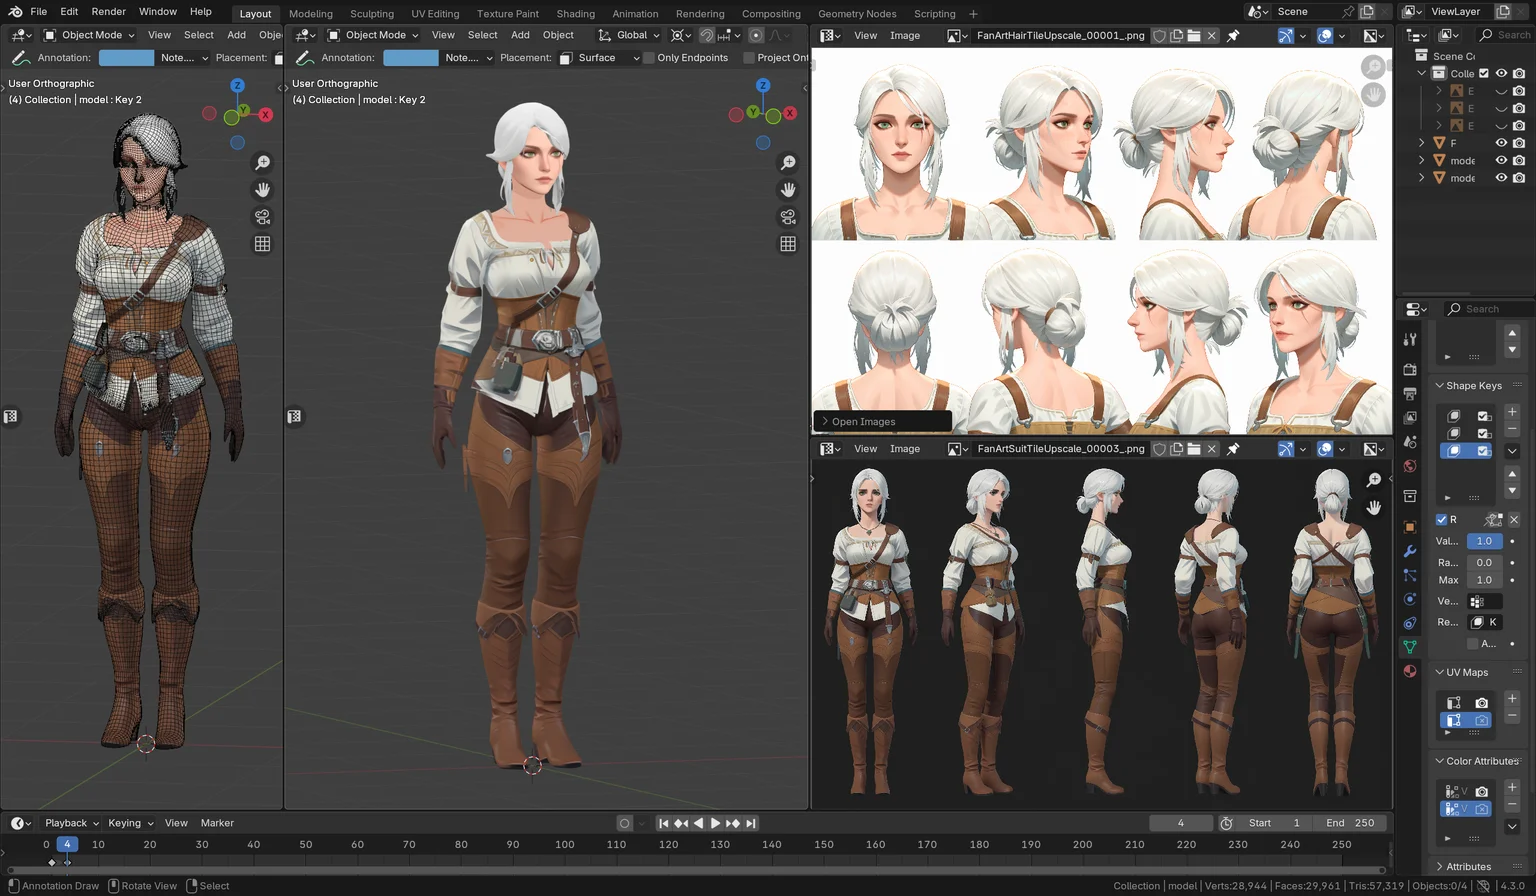
Task: Click the zoom magnifier in the main viewport
Action: coord(788,163)
